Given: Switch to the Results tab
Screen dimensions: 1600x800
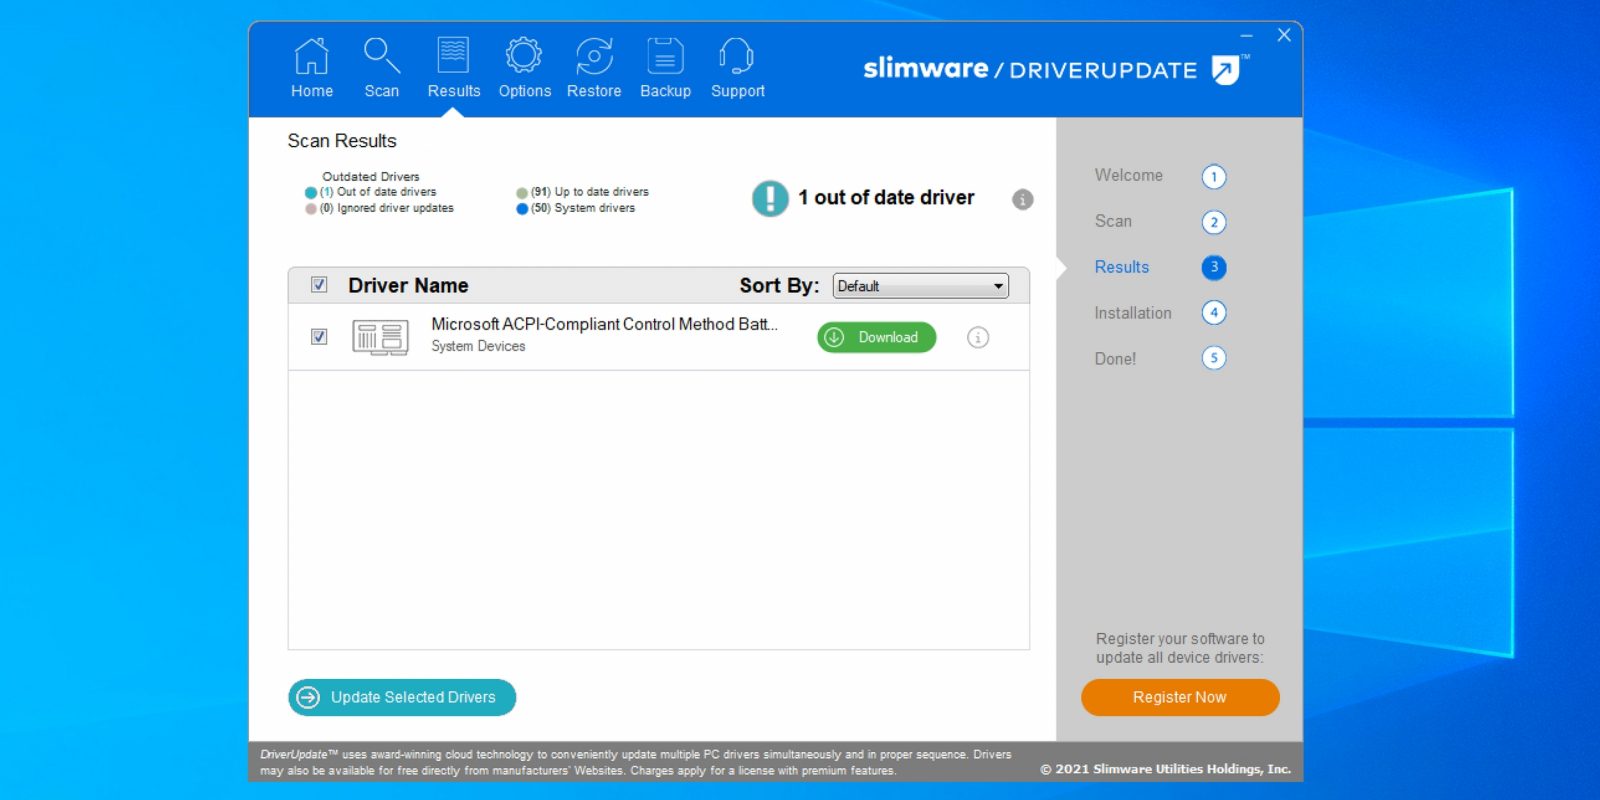Looking at the screenshot, I should click(453, 67).
